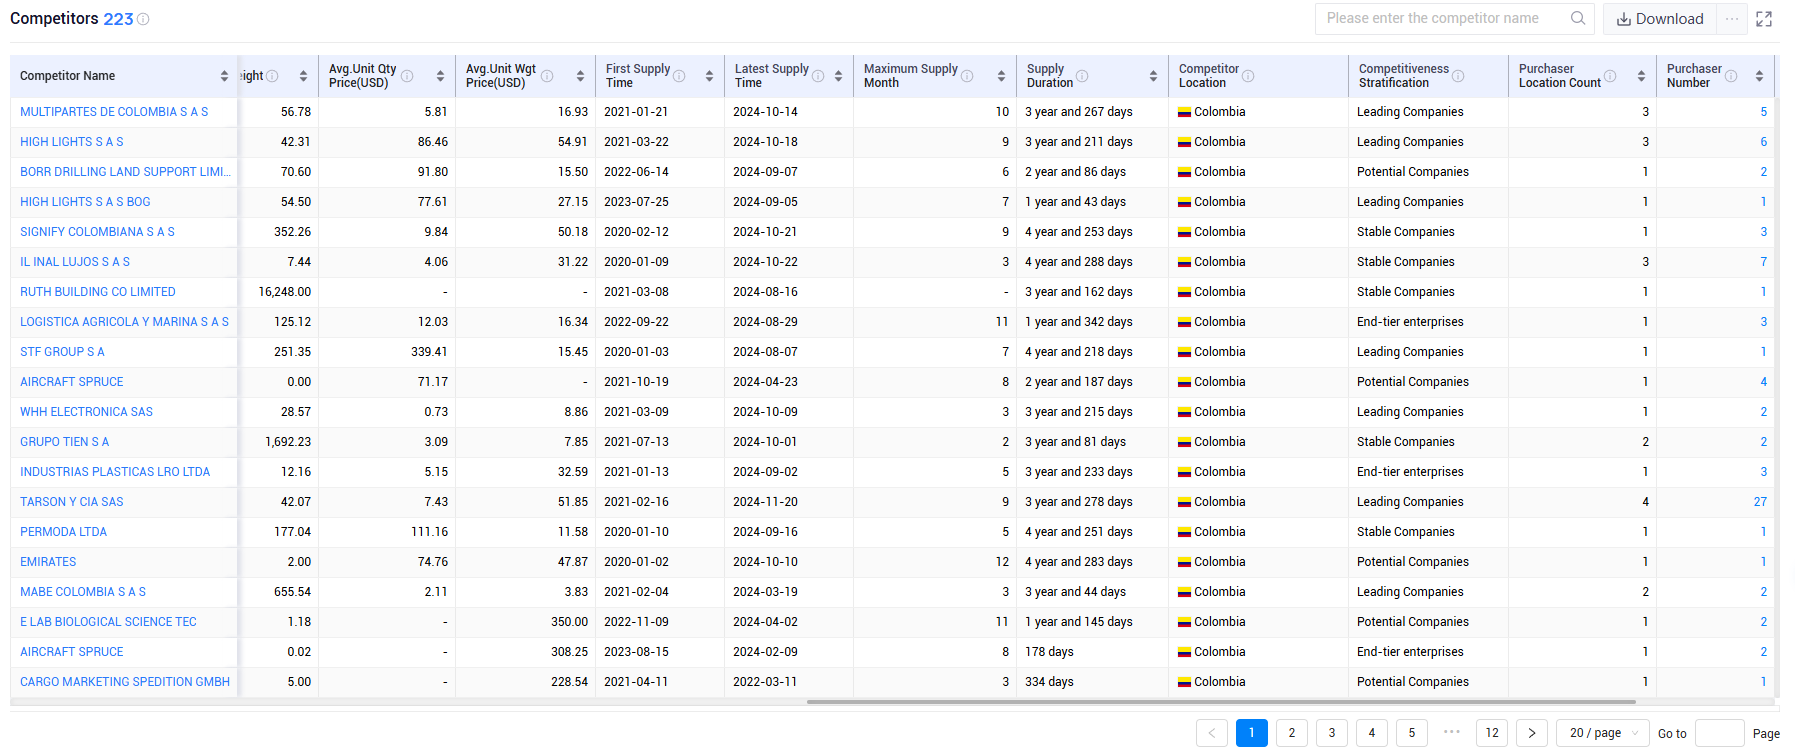Screen dimensions: 1795x754
Task: Open purchaser number 7 for IL INAL LUJOS
Action: pos(1763,262)
